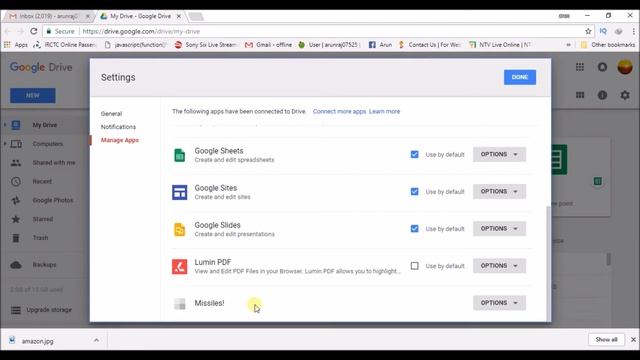
Task: Select the Manage Apps settings tab
Action: click(x=120, y=140)
